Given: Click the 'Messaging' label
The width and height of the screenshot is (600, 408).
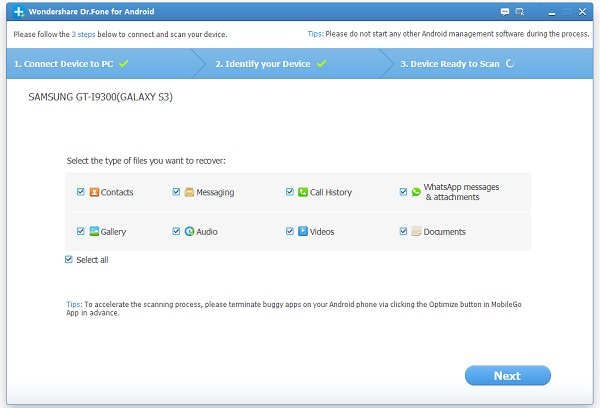Looking at the screenshot, I should tap(215, 193).
